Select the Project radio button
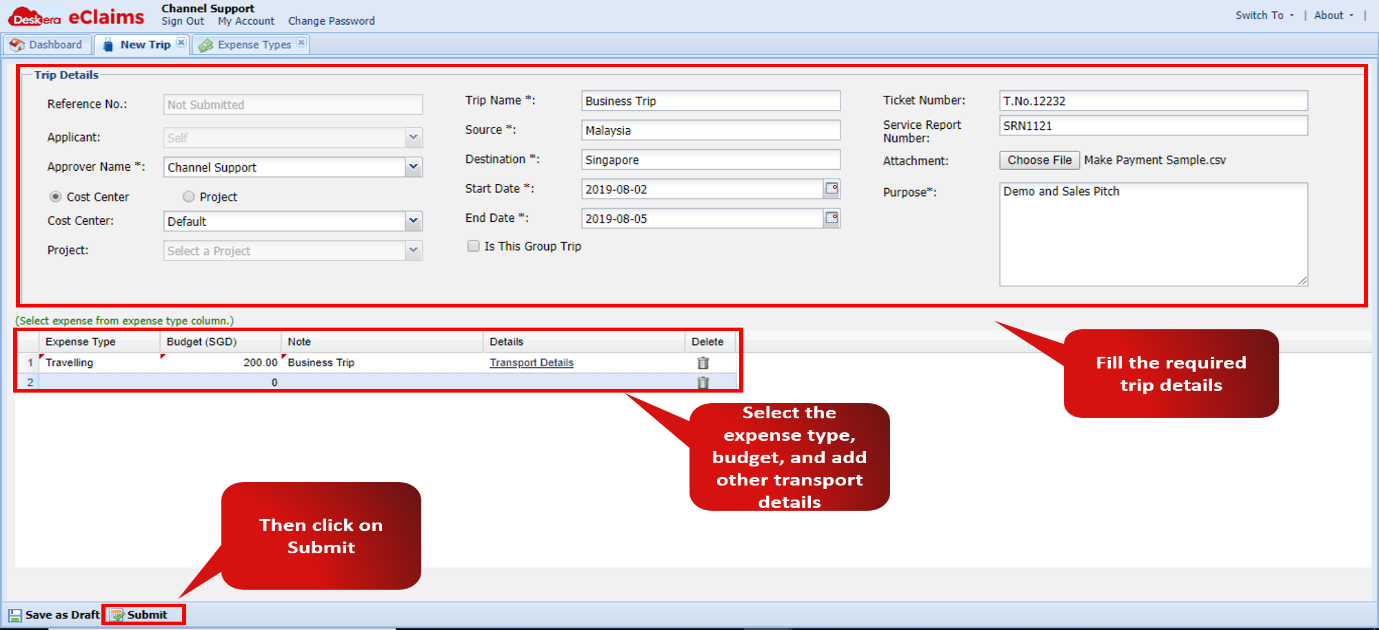 pos(188,197)
